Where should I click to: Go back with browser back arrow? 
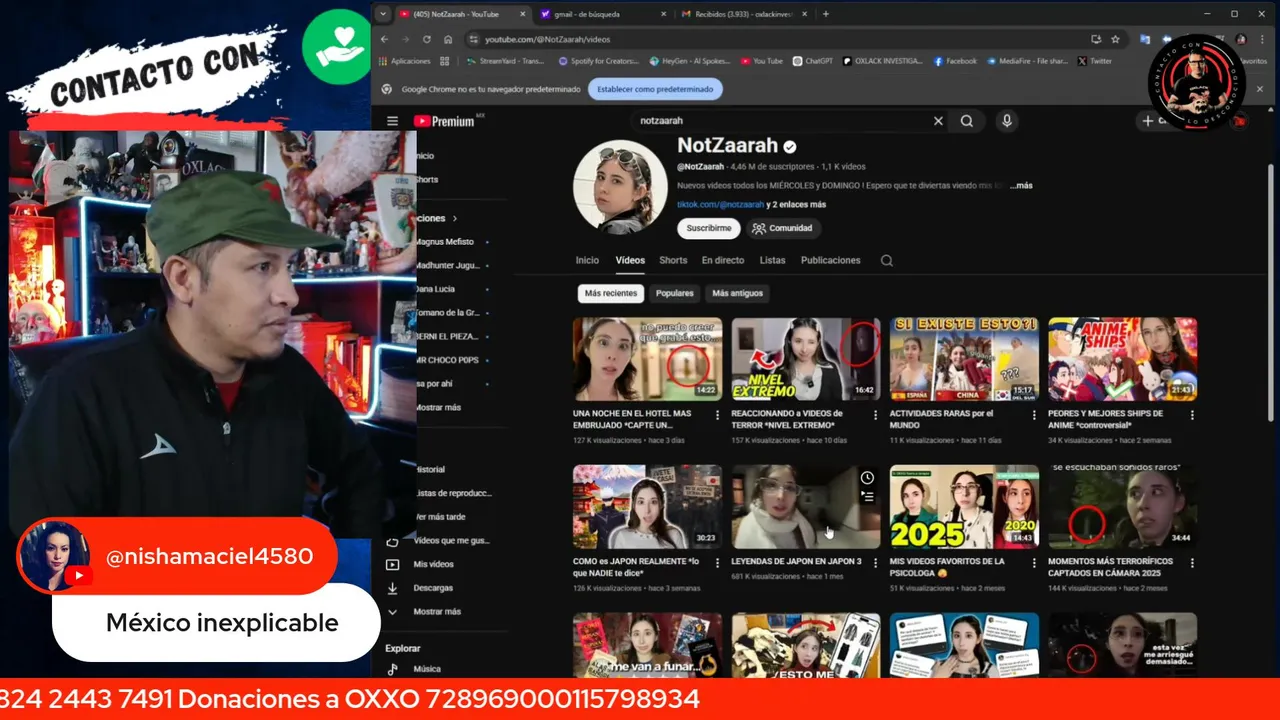point(384,39)
